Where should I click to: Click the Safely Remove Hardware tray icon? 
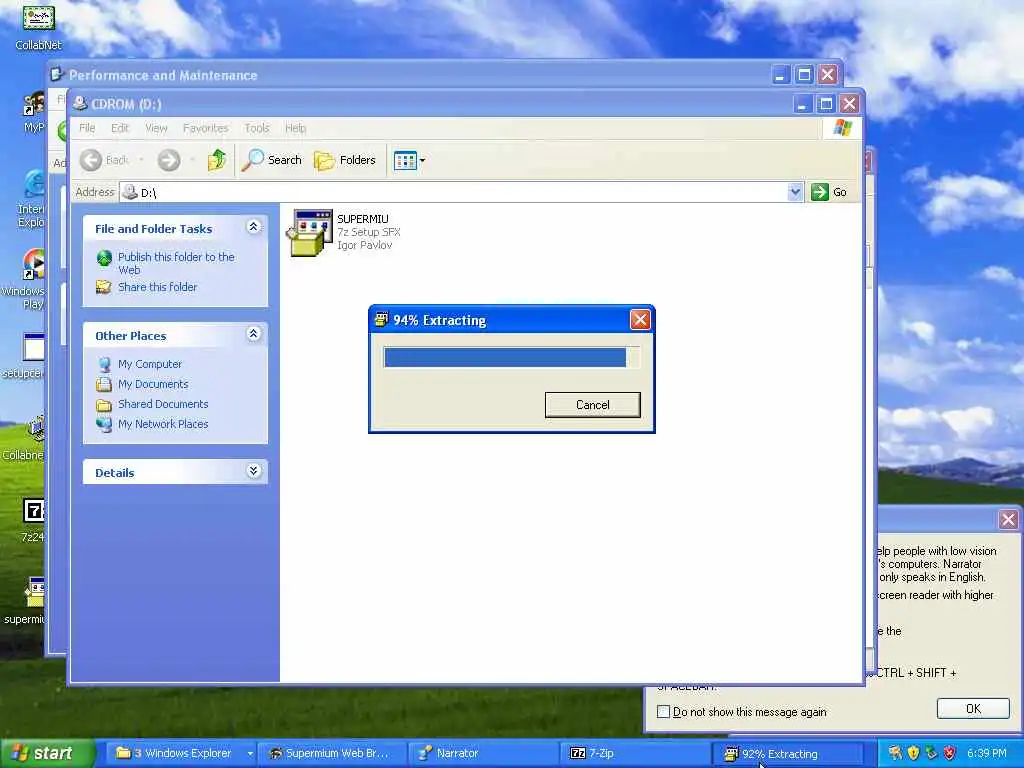[931, 753]
